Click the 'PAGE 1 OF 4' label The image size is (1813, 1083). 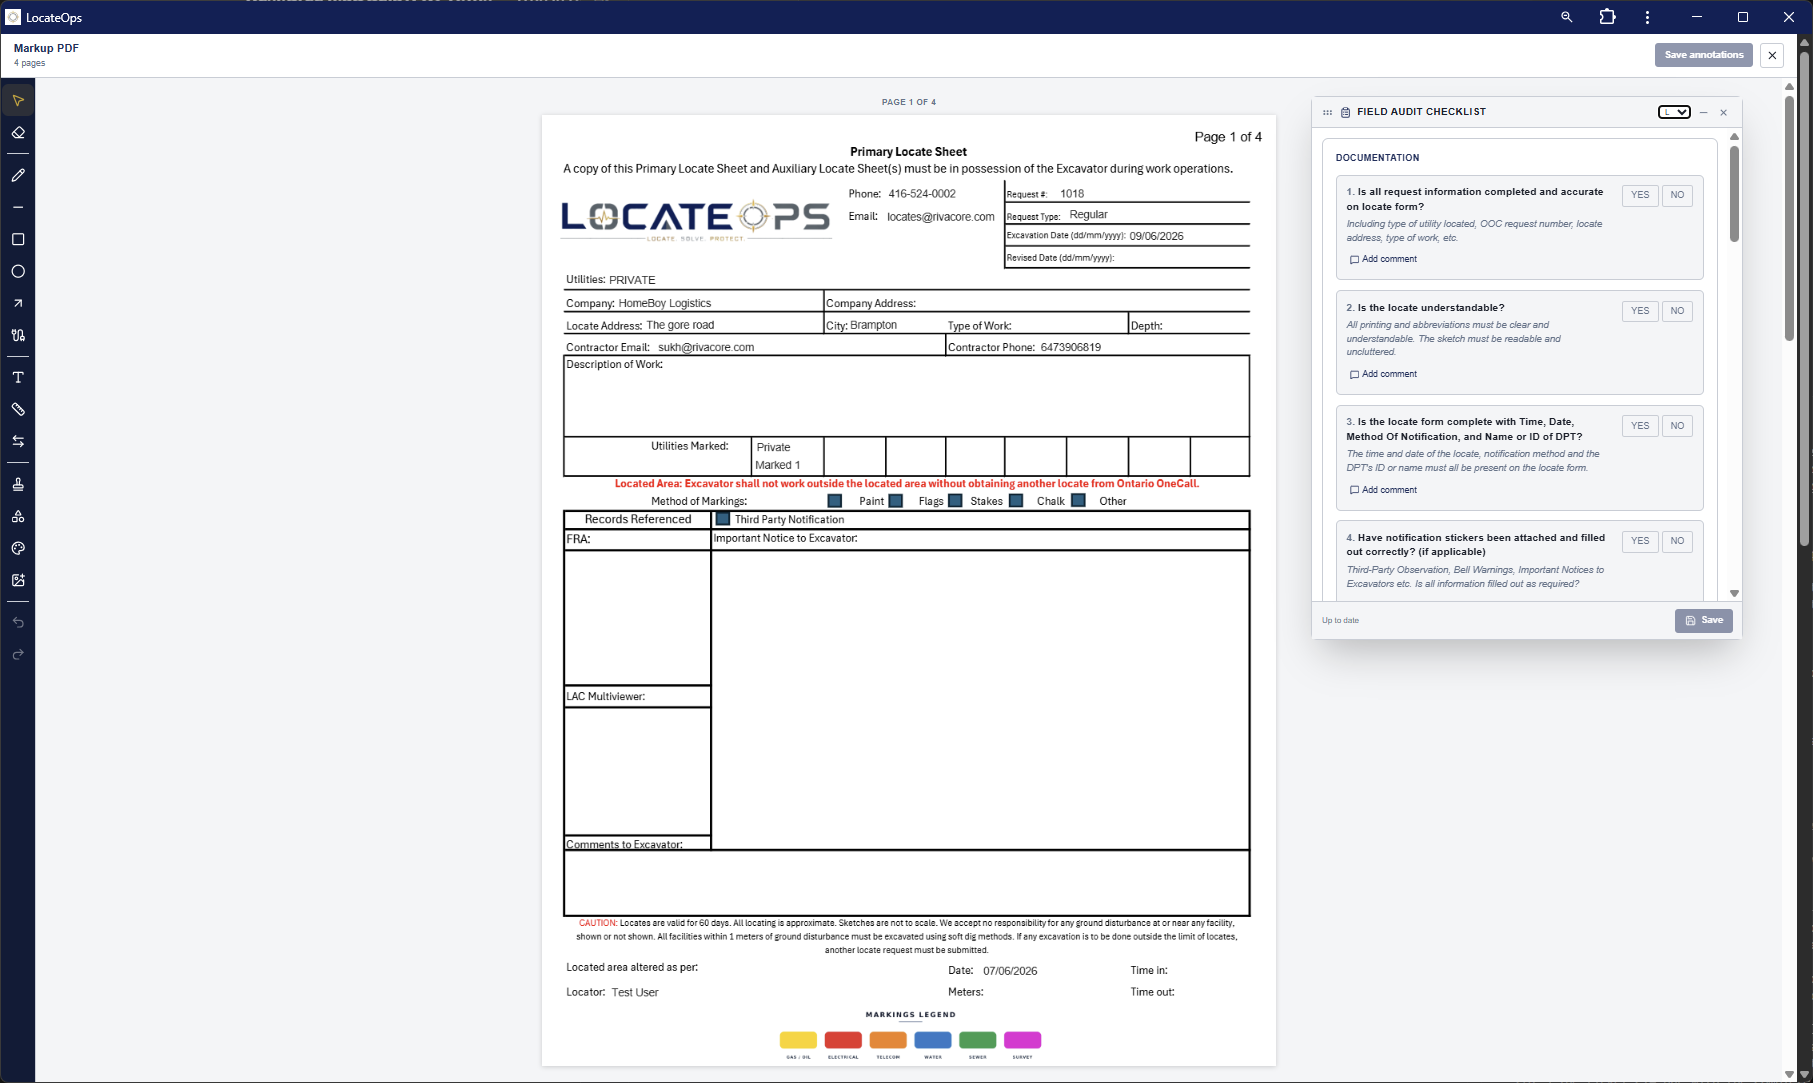click(909, 102)
